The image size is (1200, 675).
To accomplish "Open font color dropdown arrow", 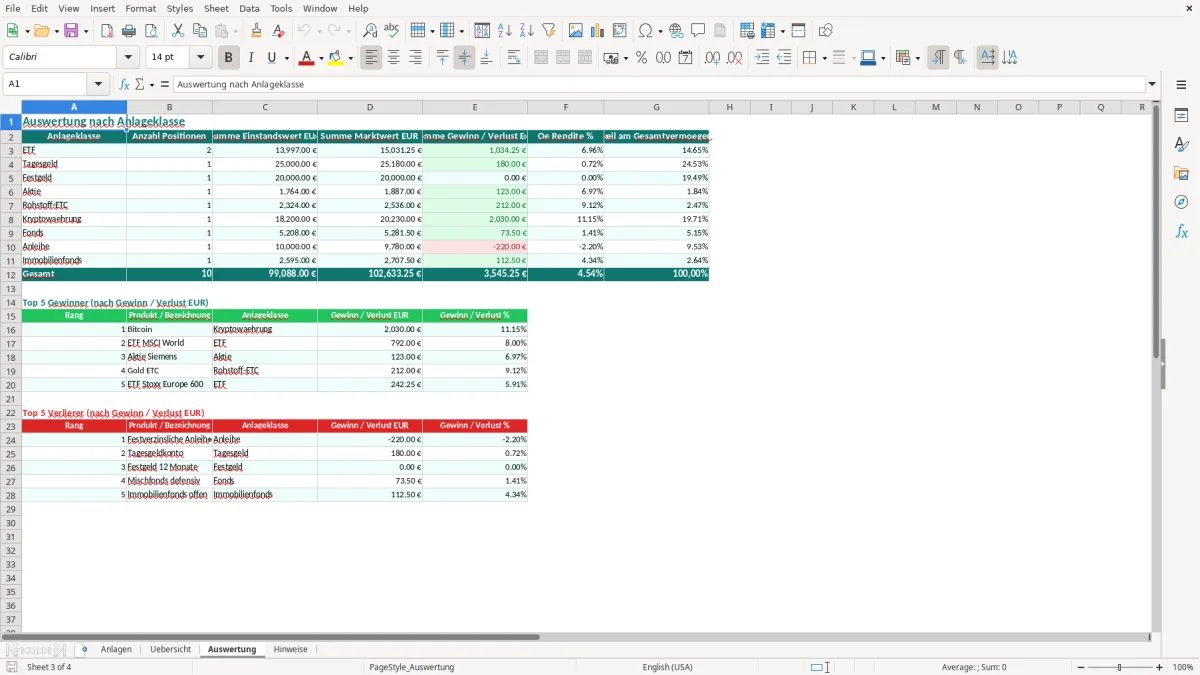I will 321,58.
